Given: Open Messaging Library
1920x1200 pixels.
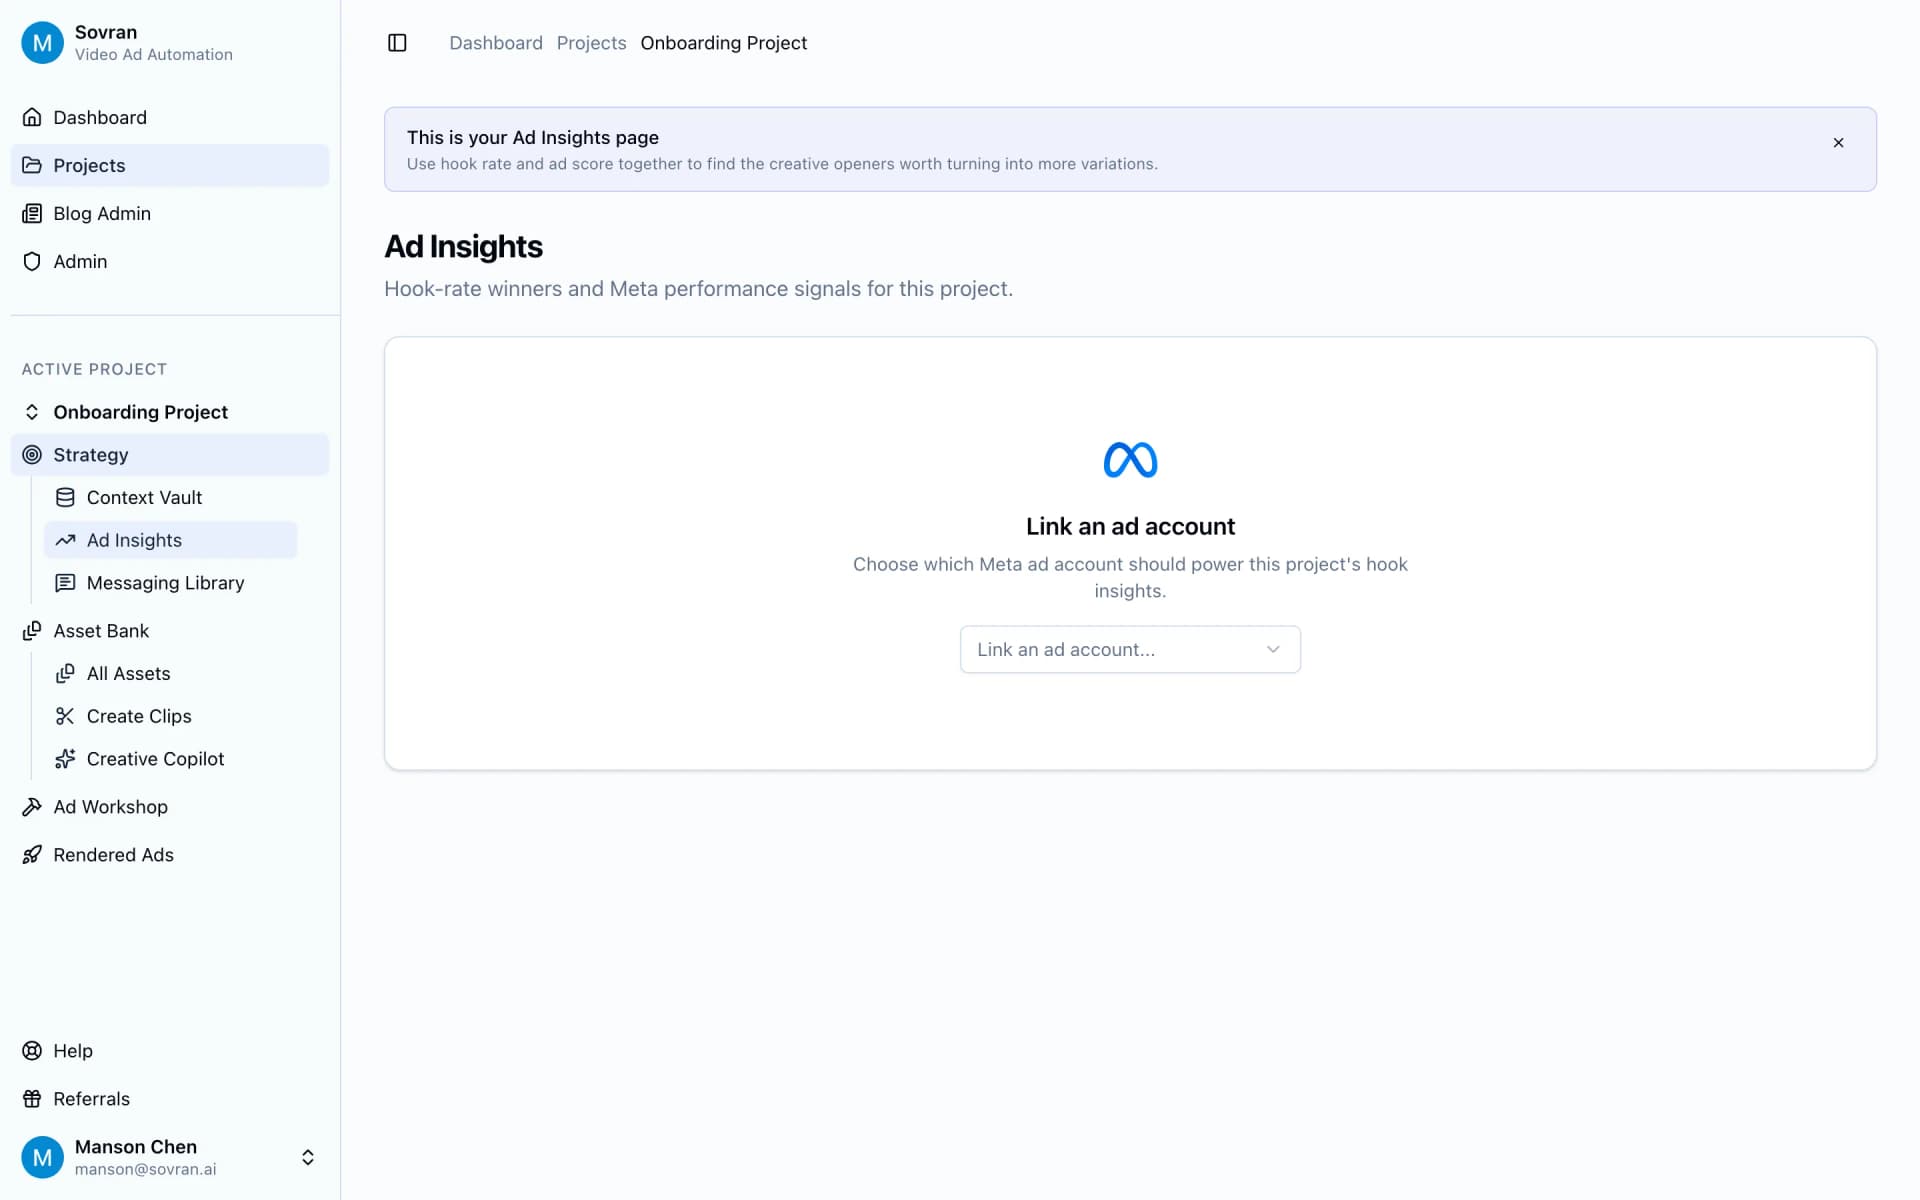Looking at the screenshot, I should (x=171, y=583).
